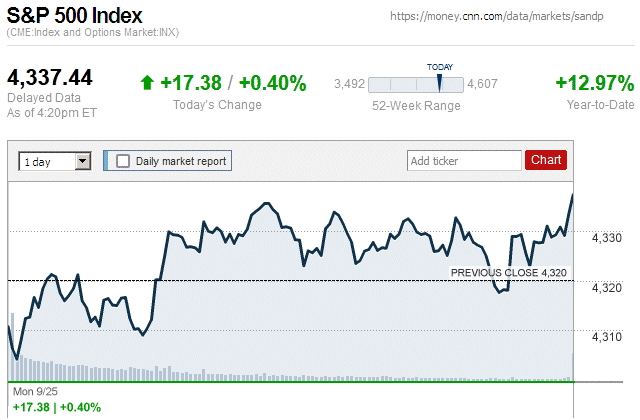Click the 52-Week Range slider bar
640x420 pixels.
pyautogui.click(x=416, y=84)
